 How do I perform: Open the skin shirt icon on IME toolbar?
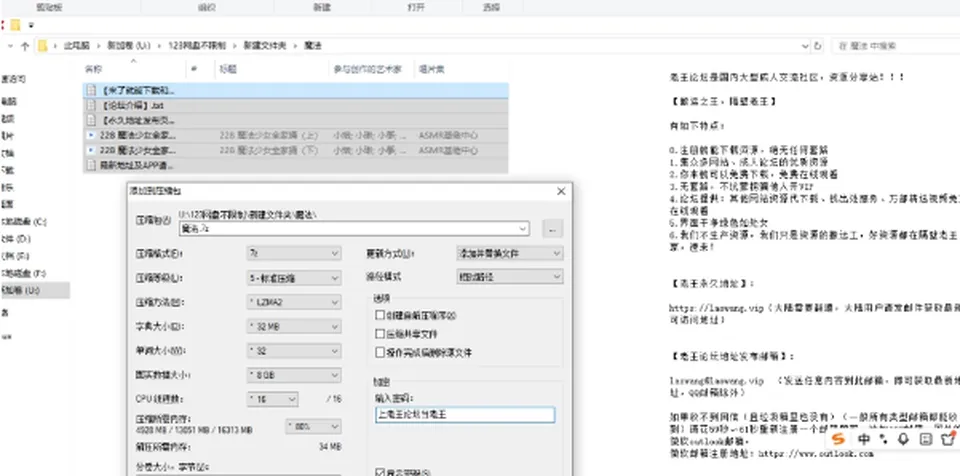(948, 439)
